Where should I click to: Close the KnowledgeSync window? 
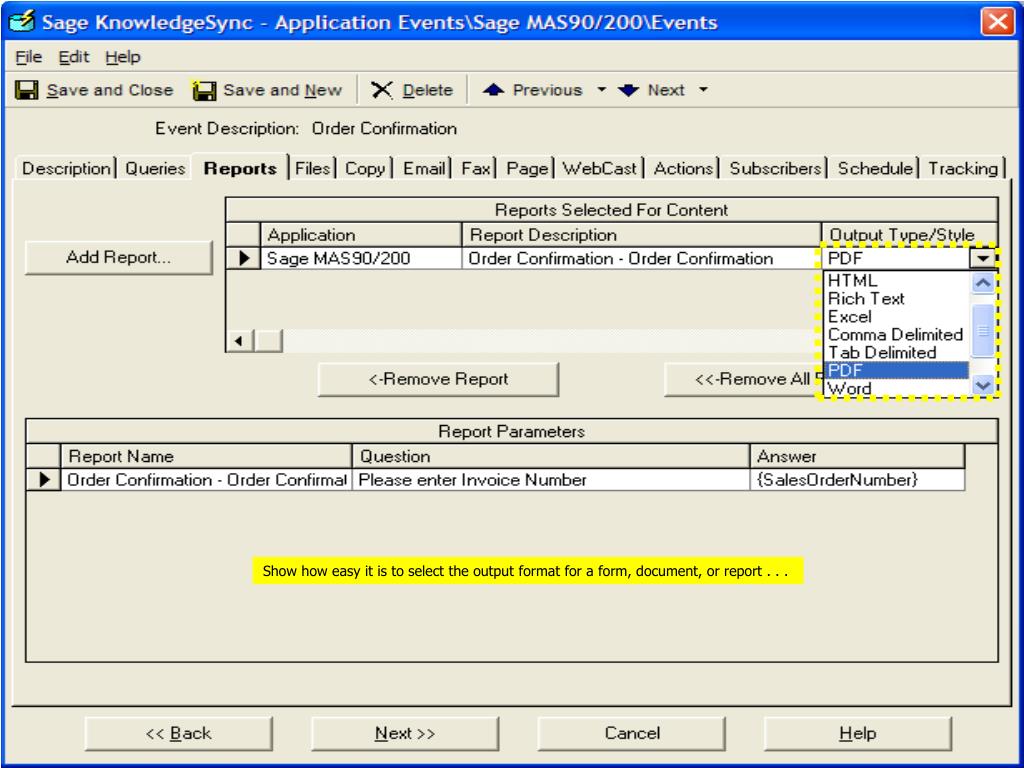click(998, 22)
